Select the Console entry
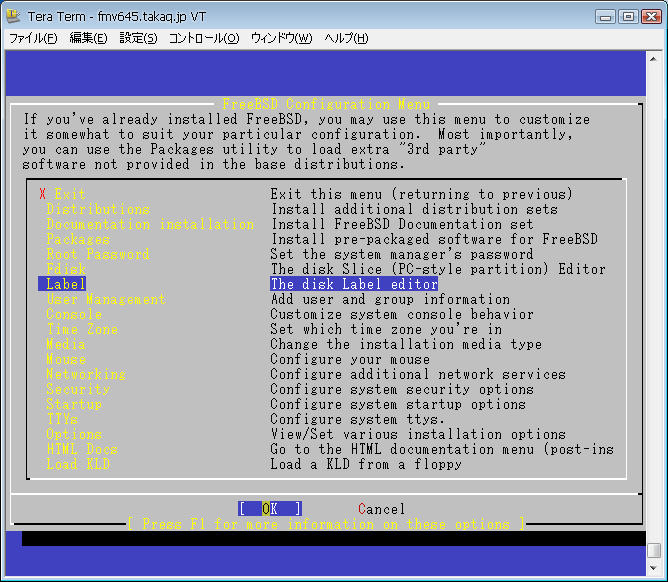This screenshot has height=582, width=668. pos(74,314)
